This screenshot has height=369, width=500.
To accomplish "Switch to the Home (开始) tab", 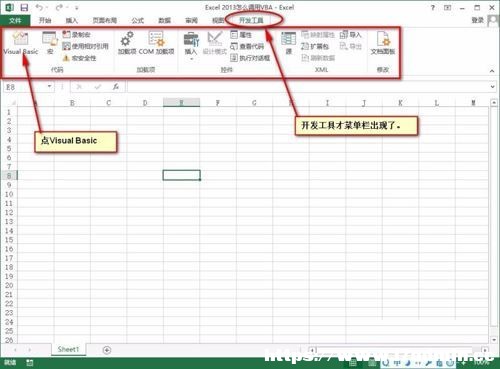I will 45,20.
